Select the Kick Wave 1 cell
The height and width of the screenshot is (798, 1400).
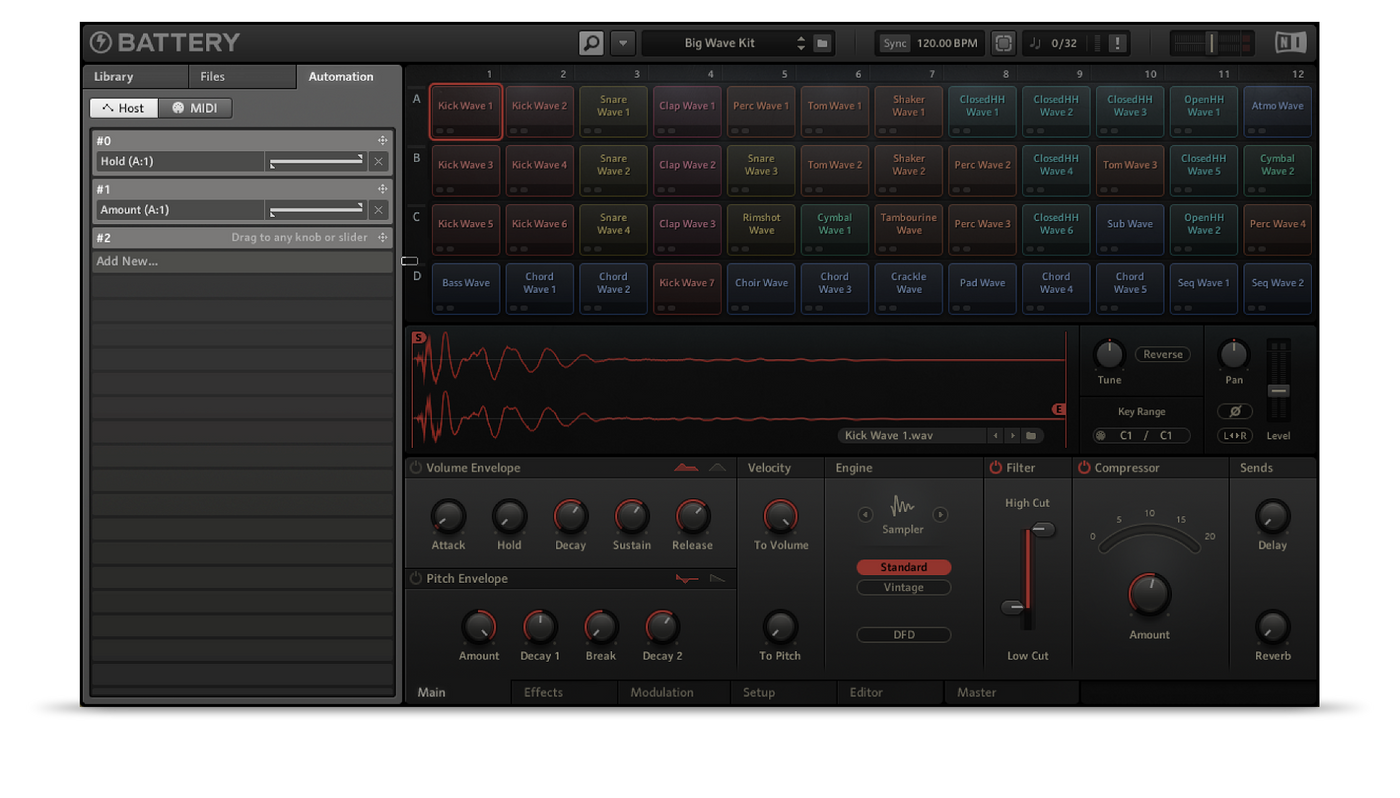tap(466, 111)
